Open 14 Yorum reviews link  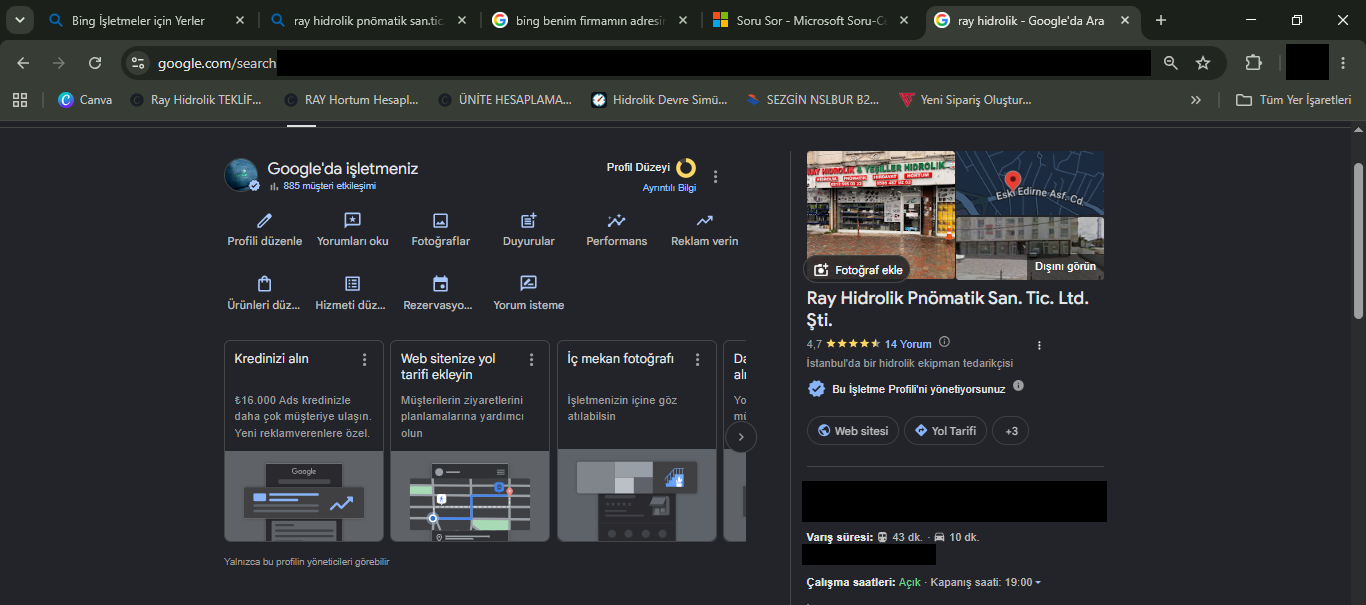click(x=908, y=344)
